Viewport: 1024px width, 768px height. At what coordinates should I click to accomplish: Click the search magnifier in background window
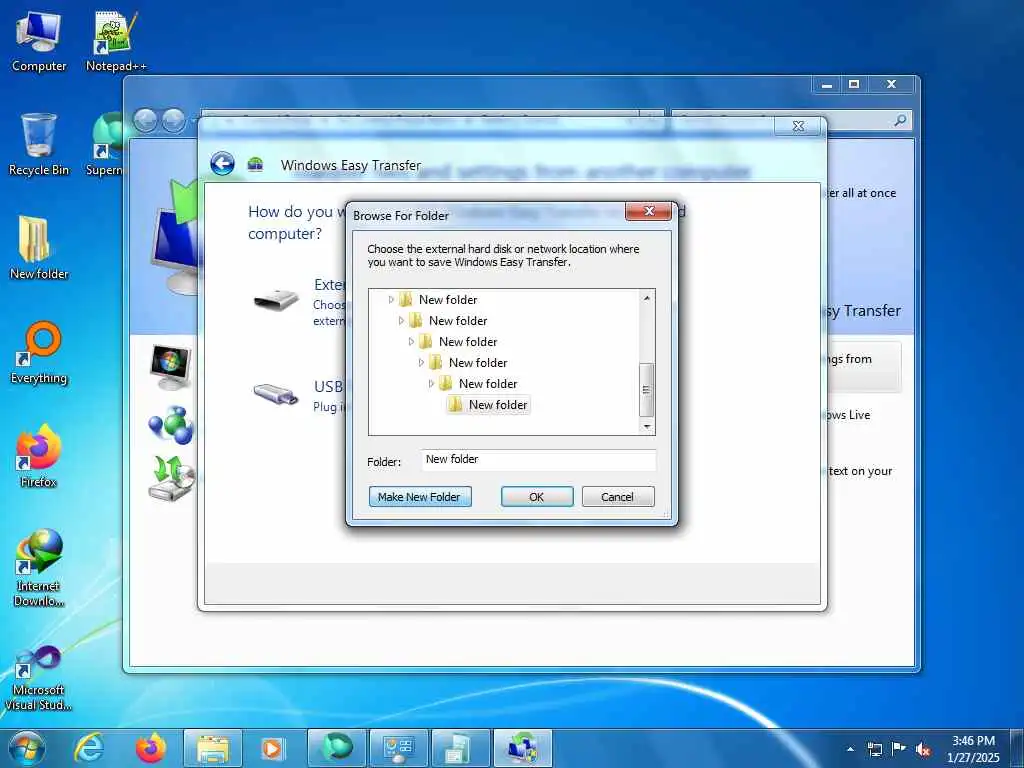[x=900, y=120]
